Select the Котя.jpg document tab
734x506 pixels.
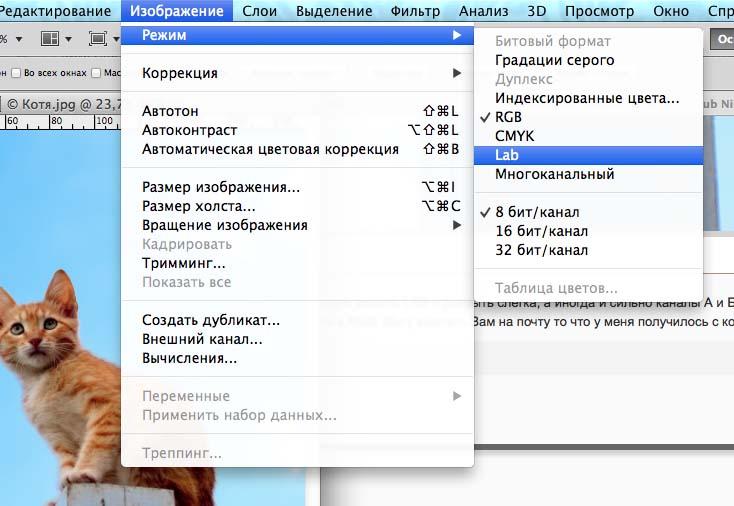click(x=61, y=104)
